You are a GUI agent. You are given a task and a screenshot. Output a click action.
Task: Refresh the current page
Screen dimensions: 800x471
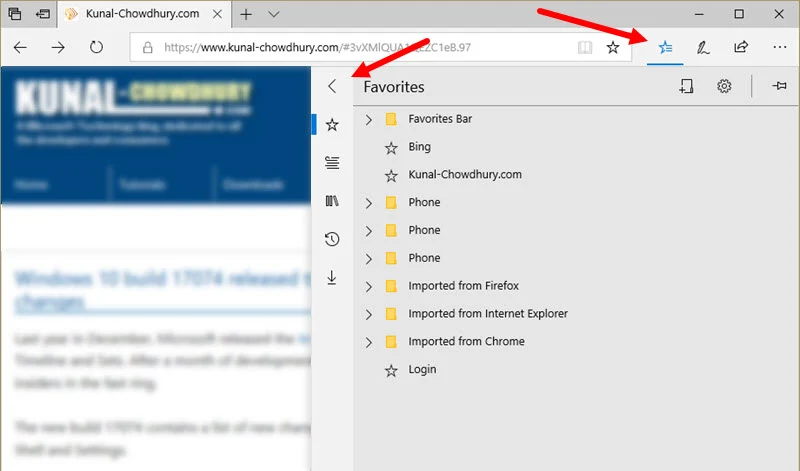(x=96, y=47)
